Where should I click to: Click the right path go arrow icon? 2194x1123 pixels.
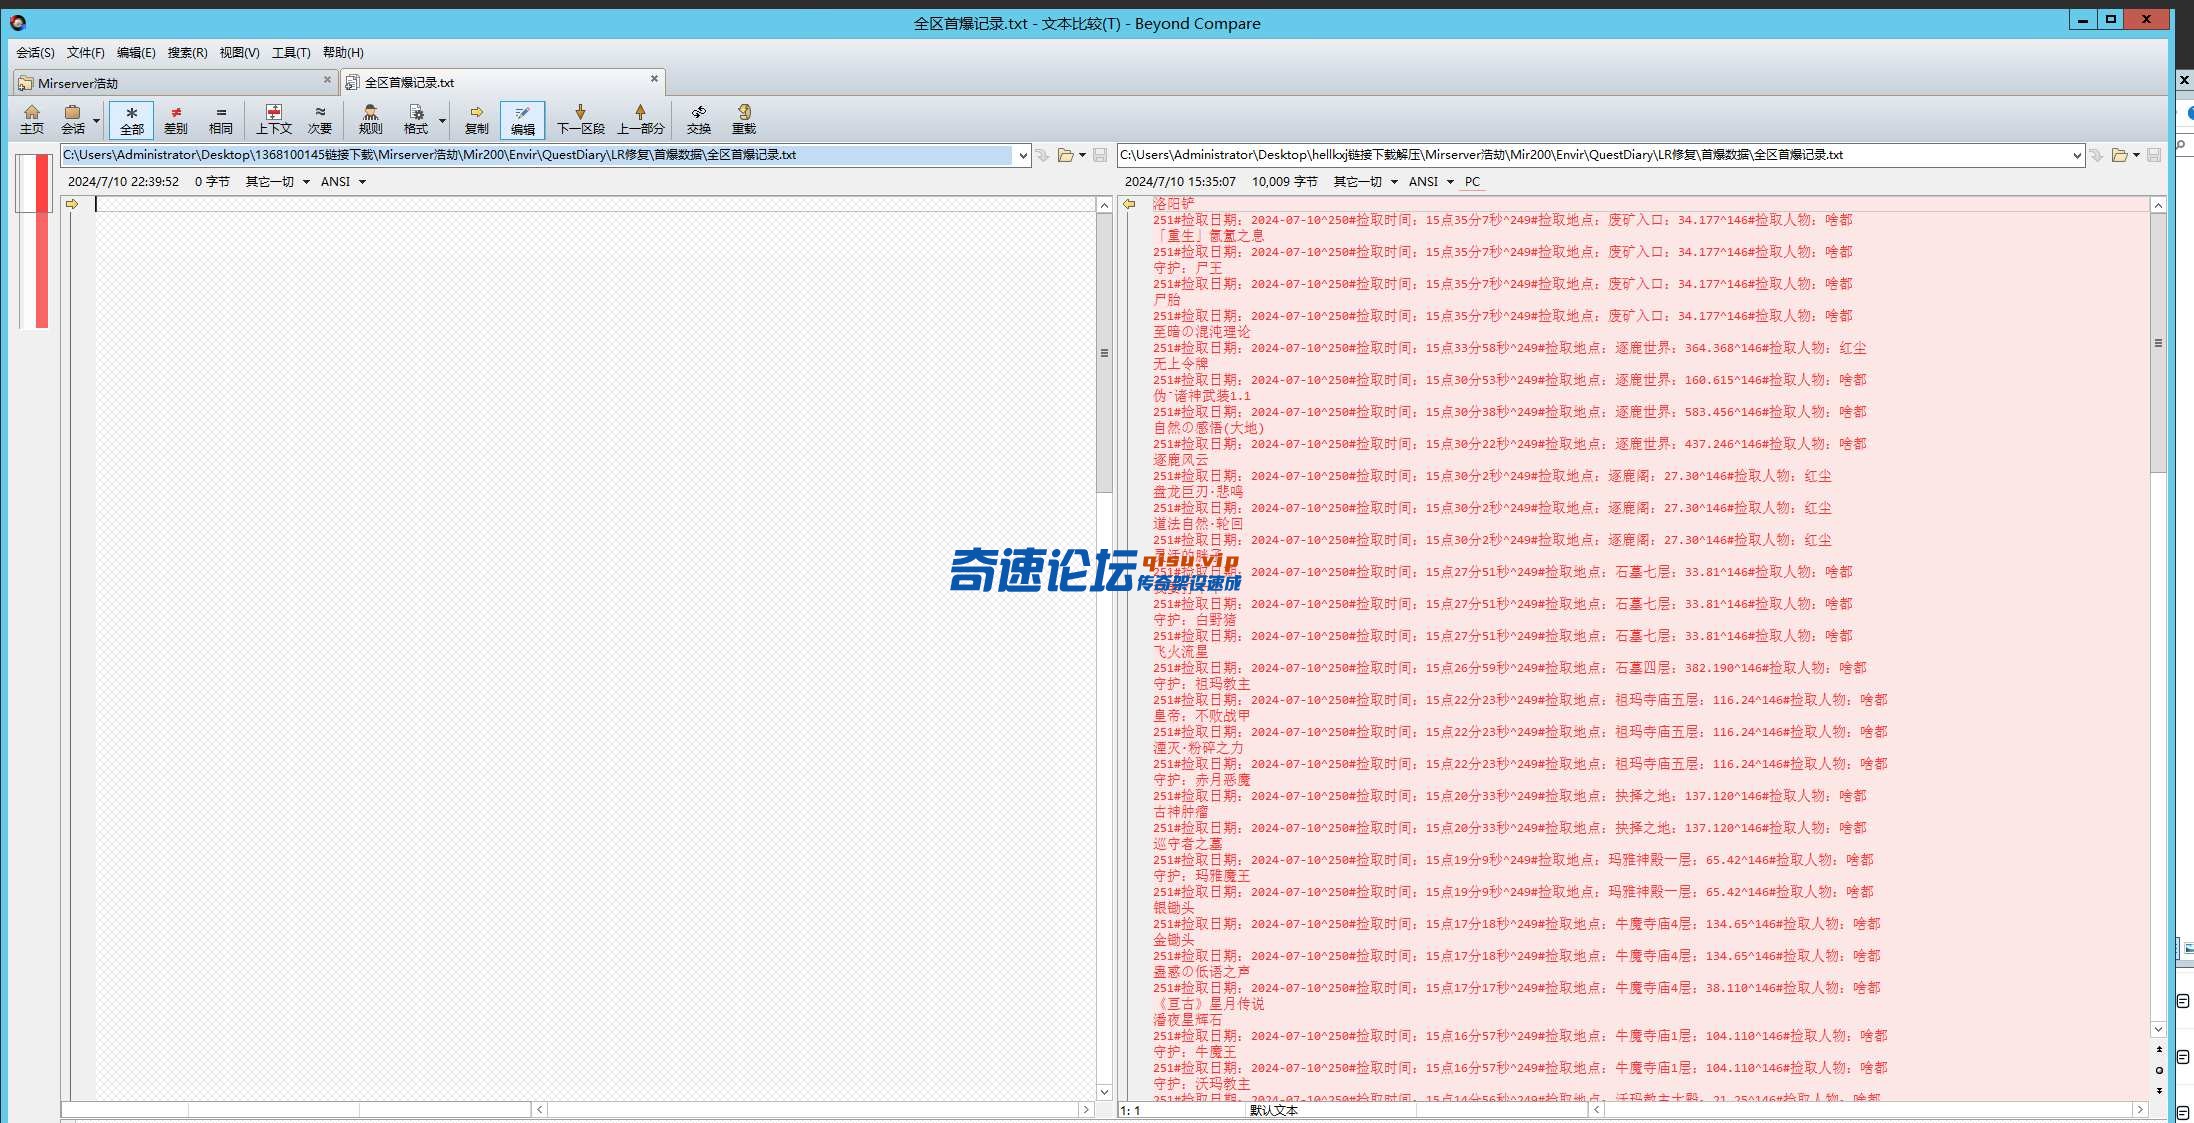(x=2097, y=155)
